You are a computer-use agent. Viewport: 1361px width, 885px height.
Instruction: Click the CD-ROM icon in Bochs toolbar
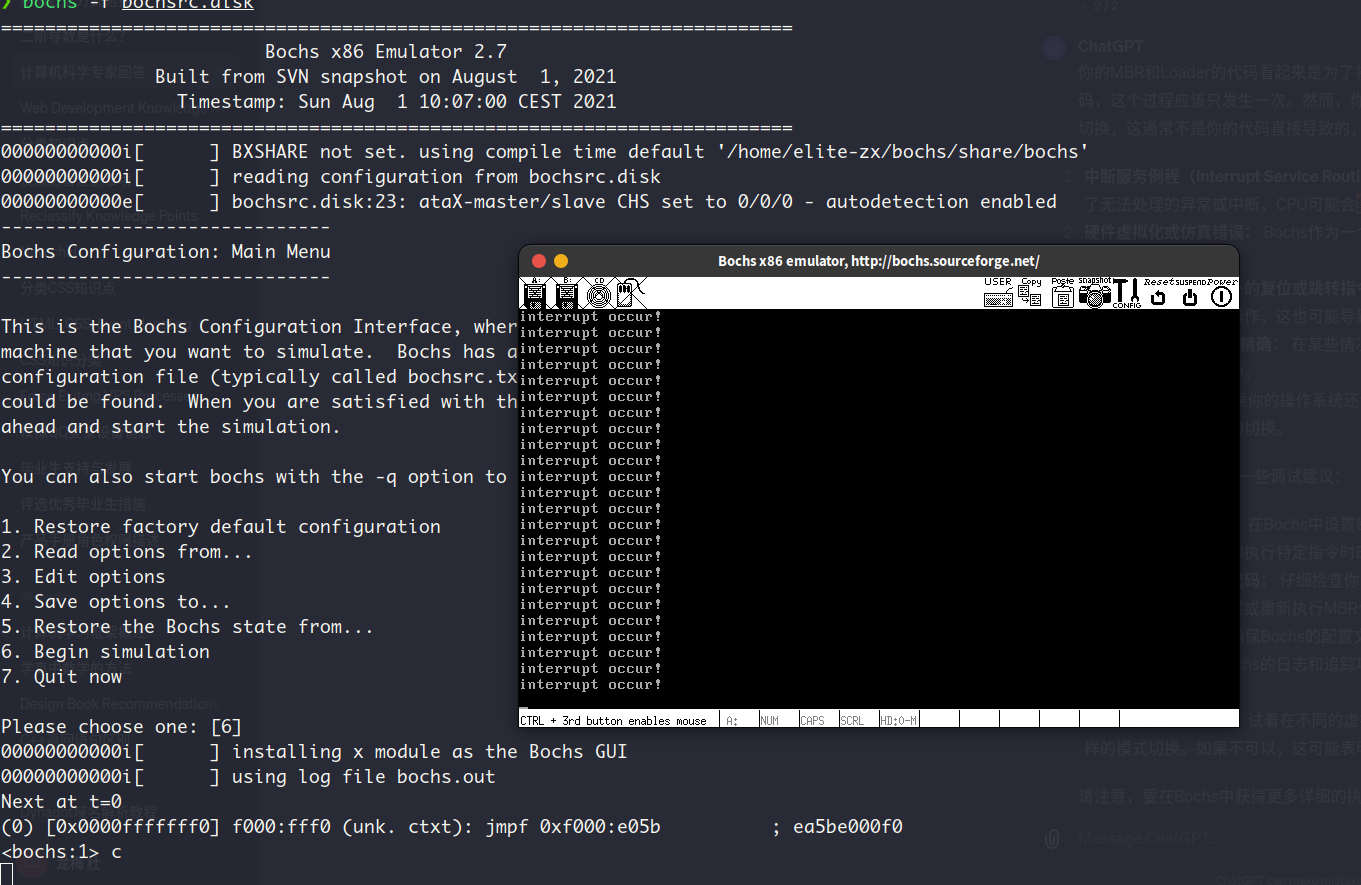(x=598, y=294)
